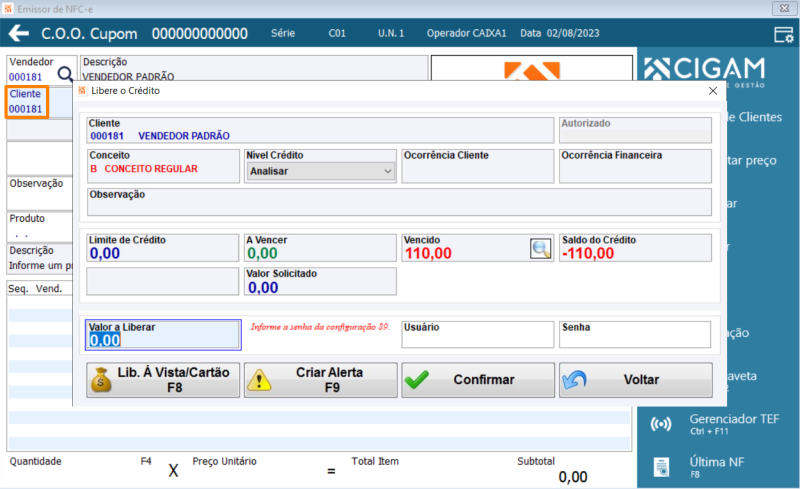Click the Última NF receipt icon

661,467
